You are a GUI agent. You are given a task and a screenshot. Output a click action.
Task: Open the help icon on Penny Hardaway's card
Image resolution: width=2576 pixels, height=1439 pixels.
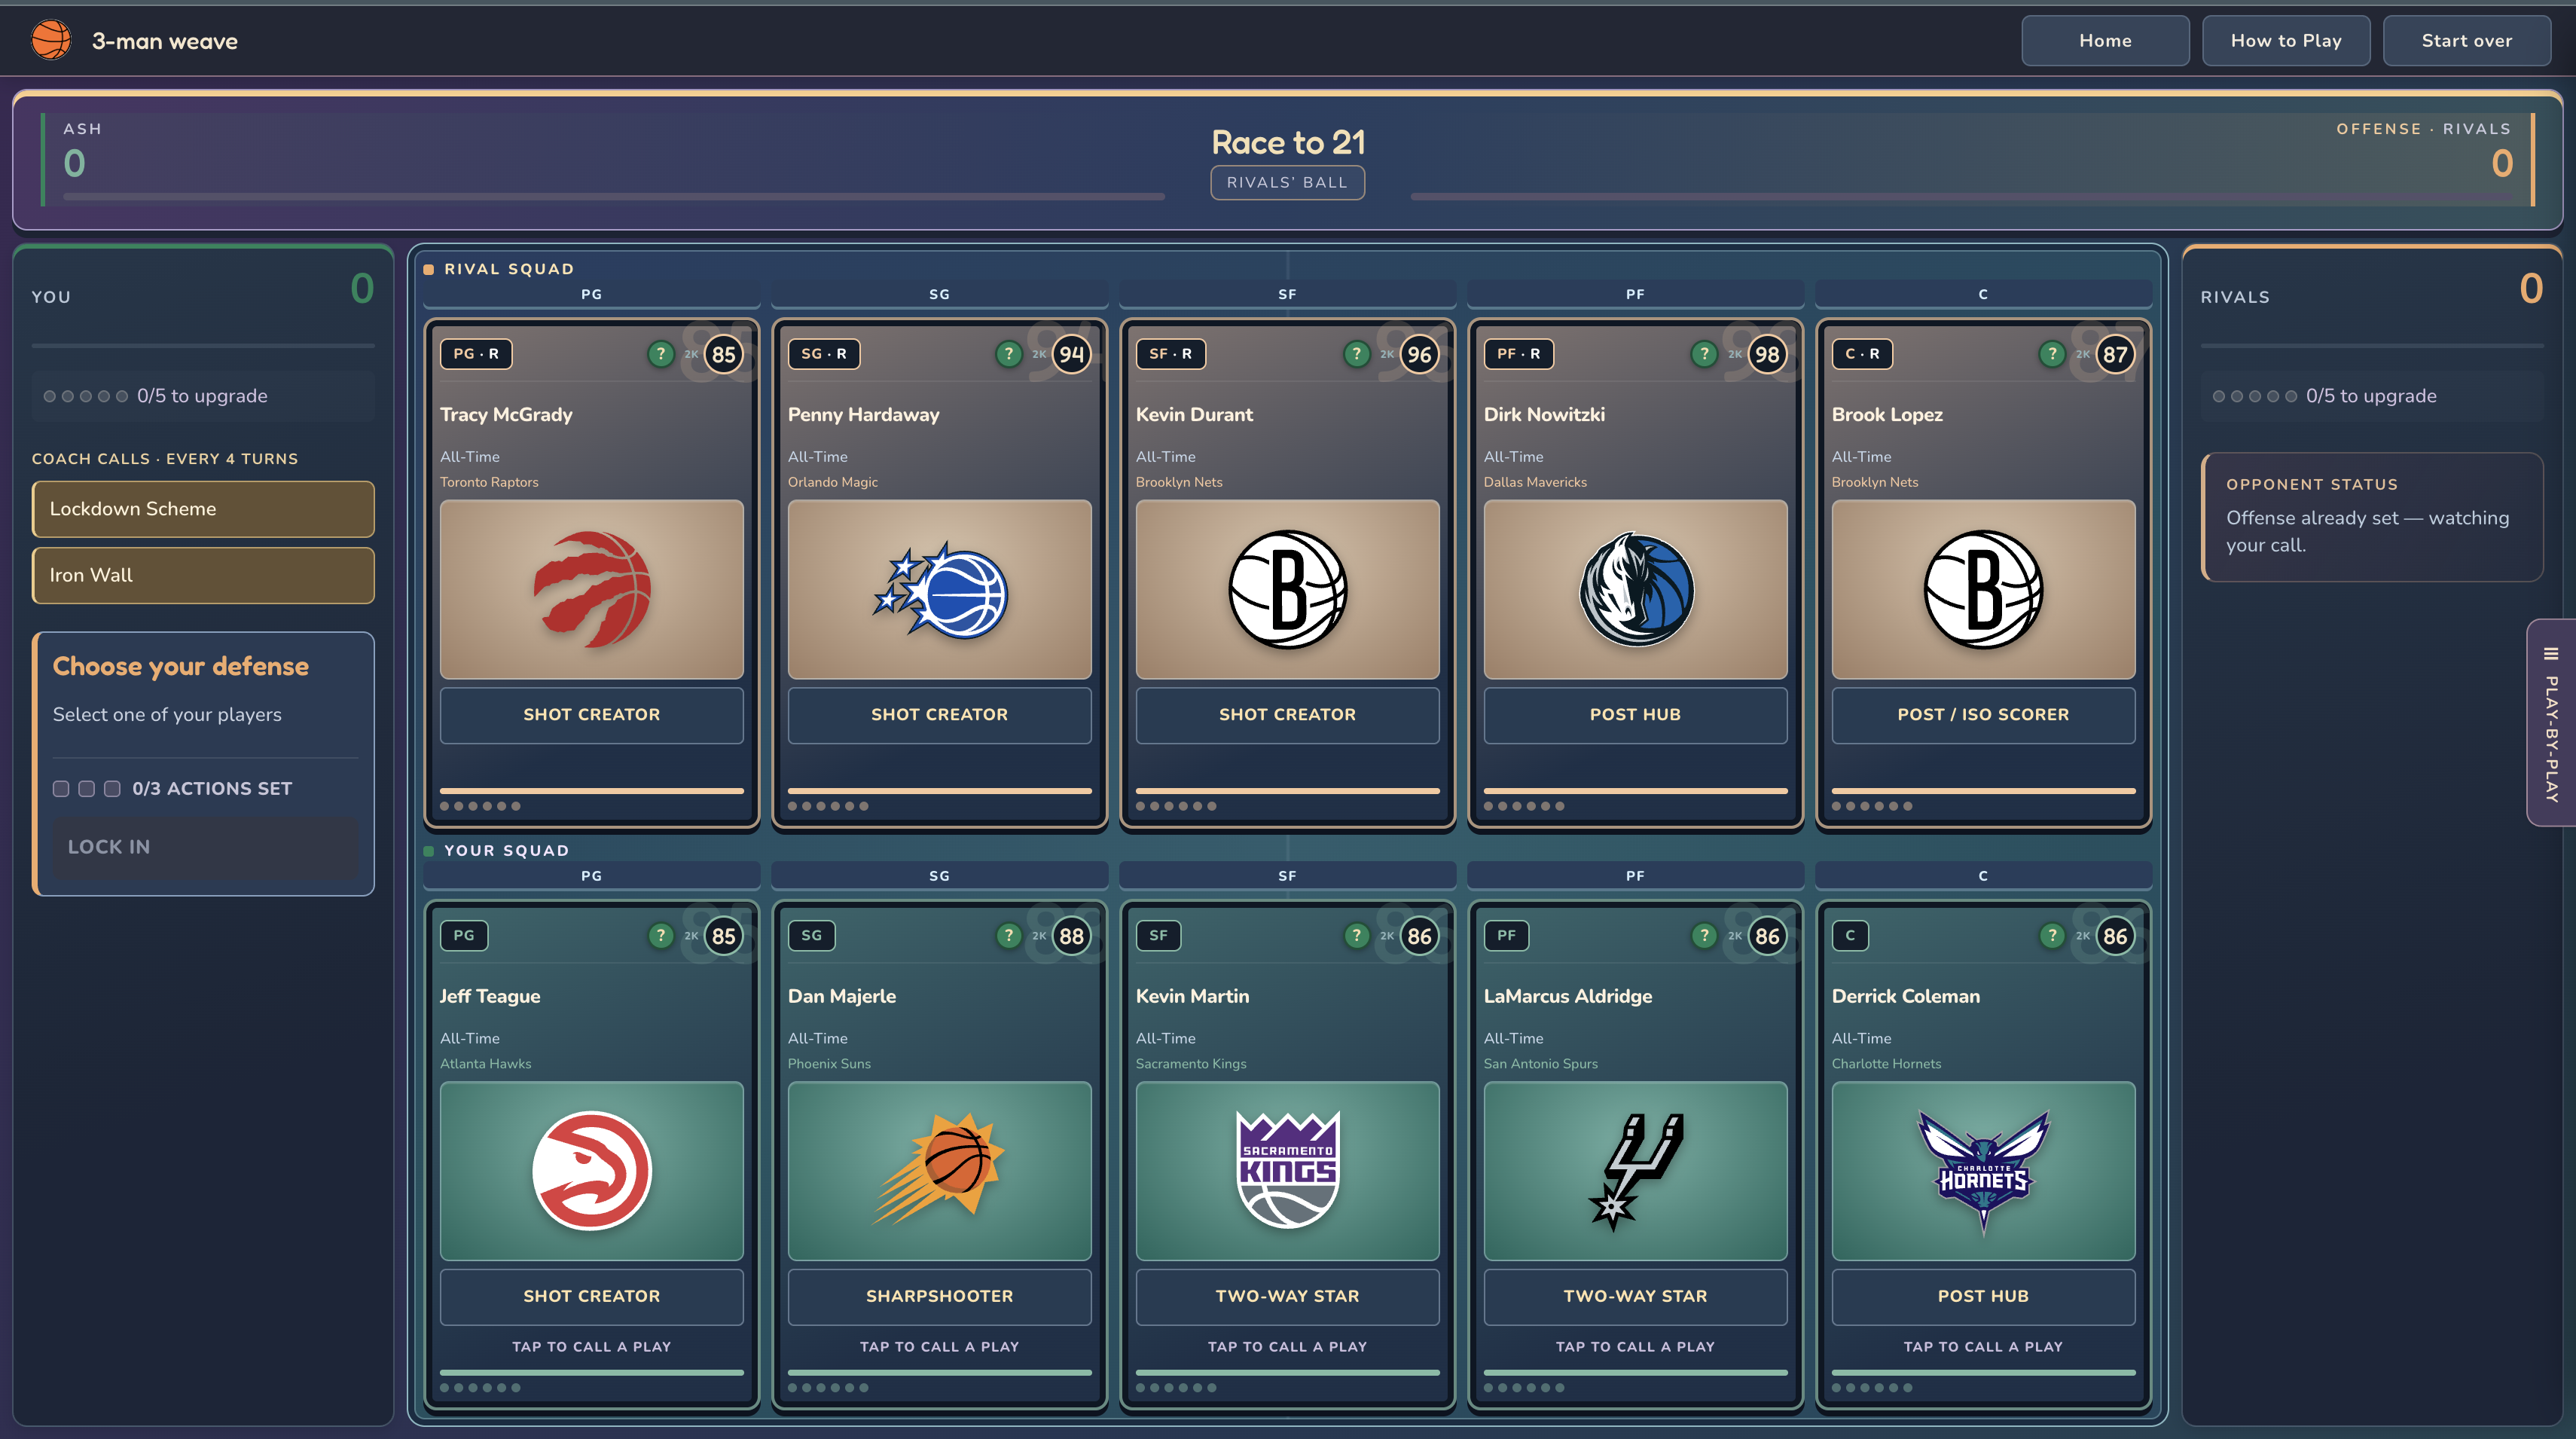click(x=1008, y=353)
